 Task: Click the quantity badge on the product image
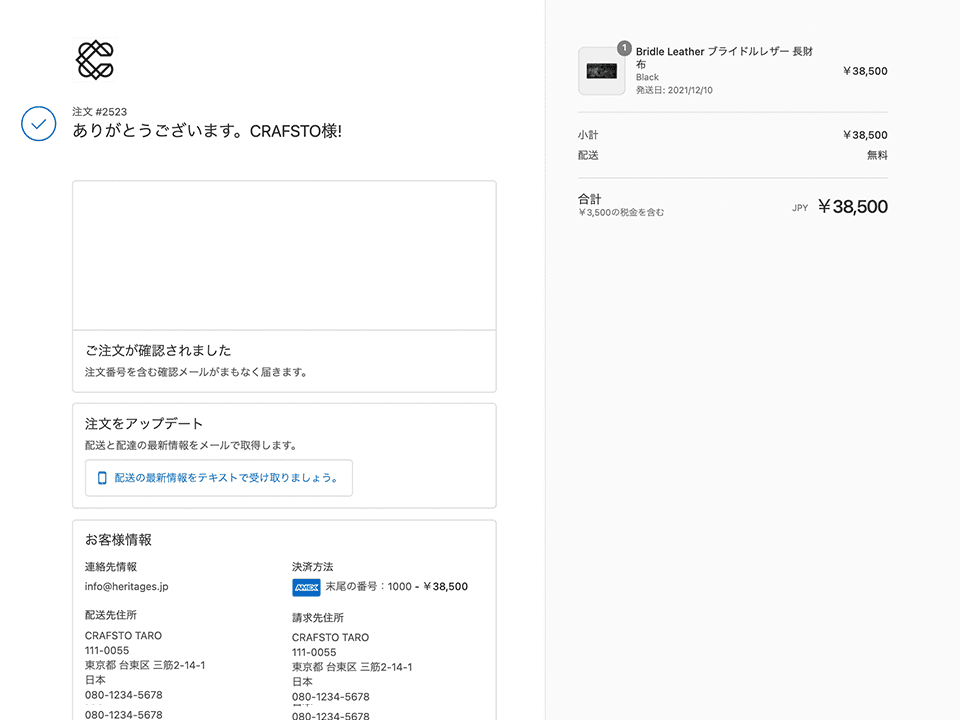coord(624,48)
